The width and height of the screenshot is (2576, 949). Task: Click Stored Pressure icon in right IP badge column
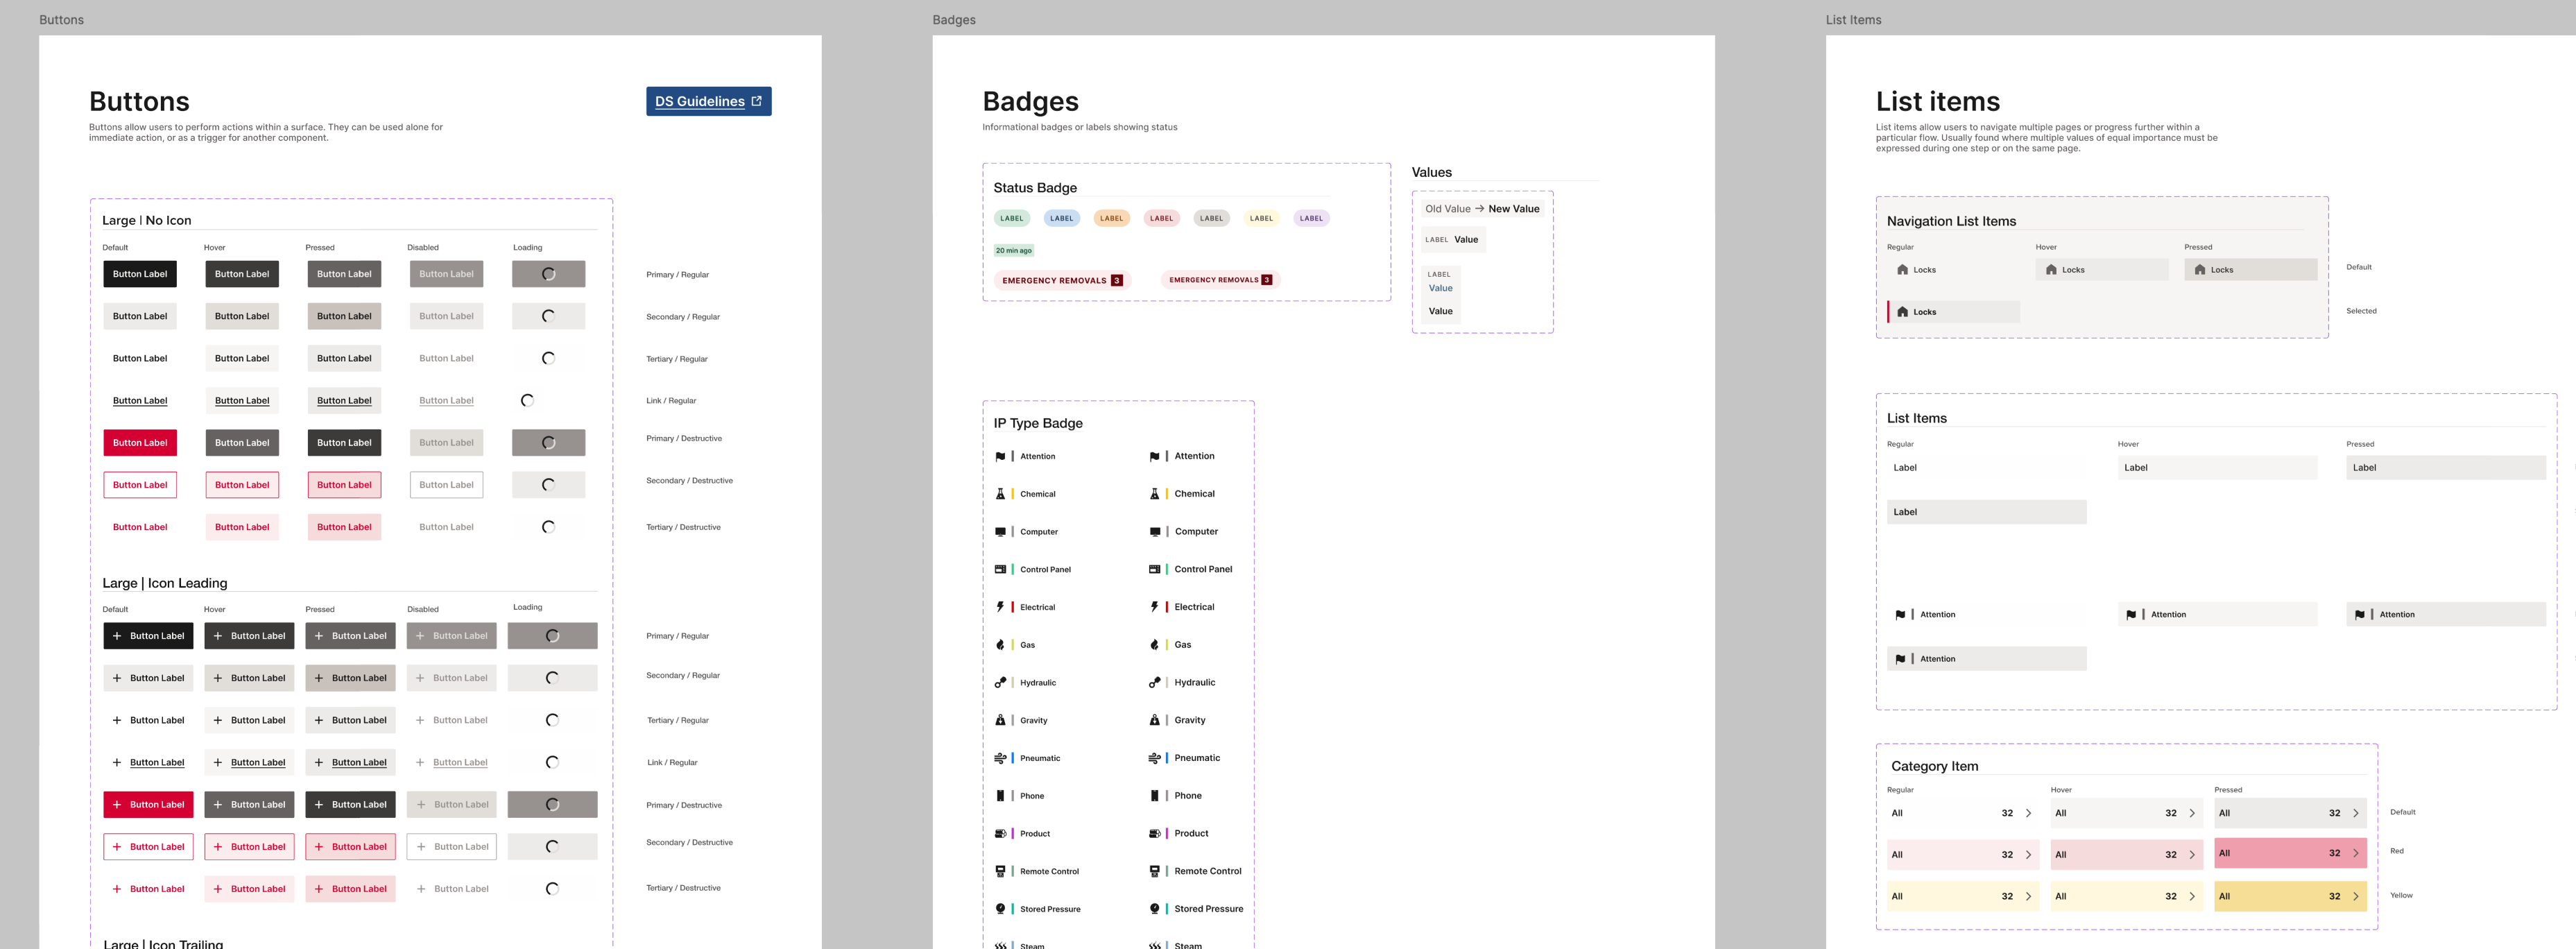click(1154, 909)
